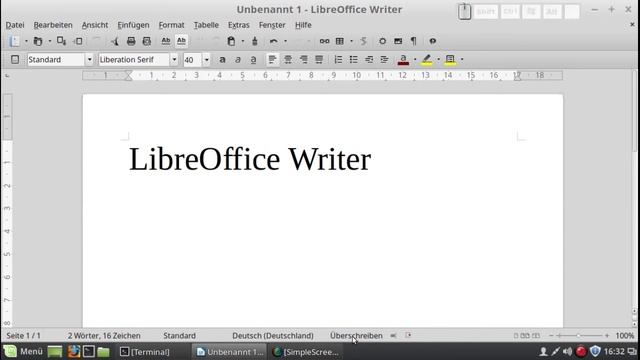Open the Mint Menü button
Viewport: 640px width, 360px height.
point(23,351)
